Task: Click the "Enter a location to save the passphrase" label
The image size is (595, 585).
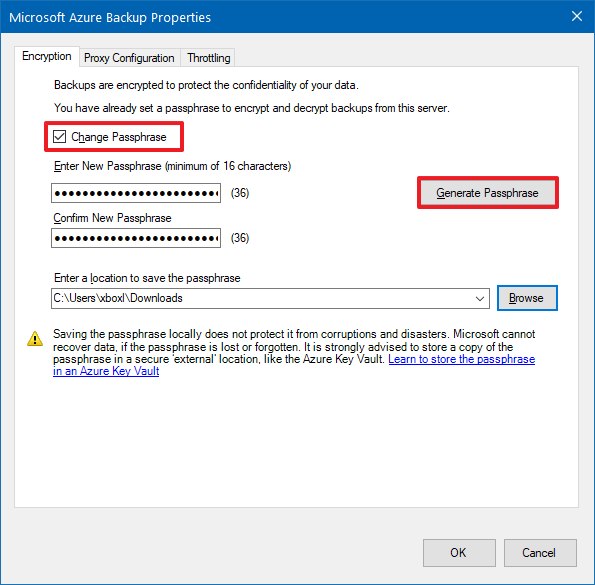Action: tap(147, 278)
